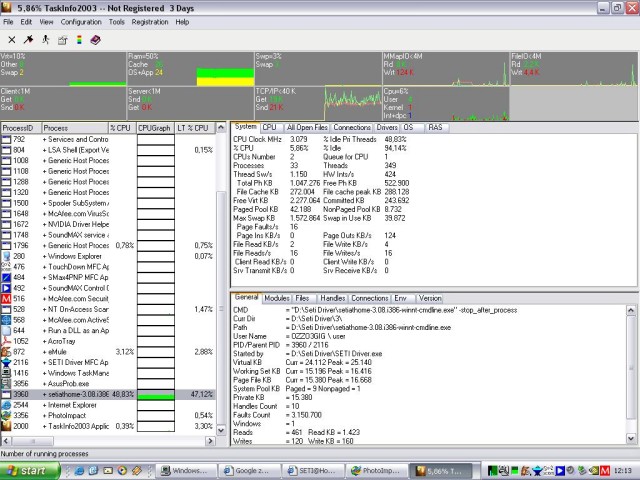Click the running man toolbar icon
The image size is (640, 480).
coord(45,40)
